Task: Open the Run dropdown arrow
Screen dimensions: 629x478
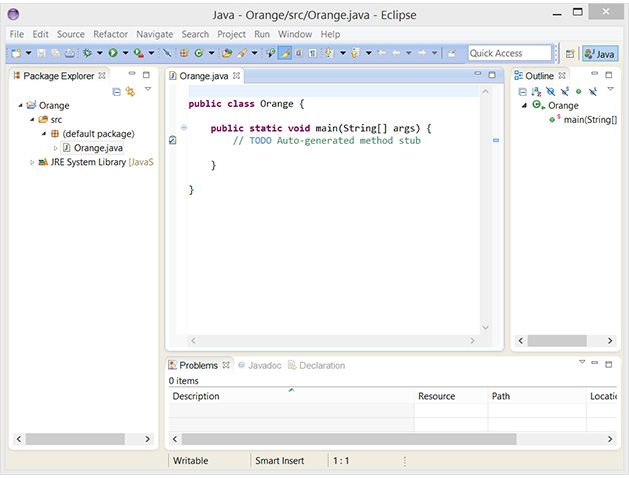Action: point(126,53)
